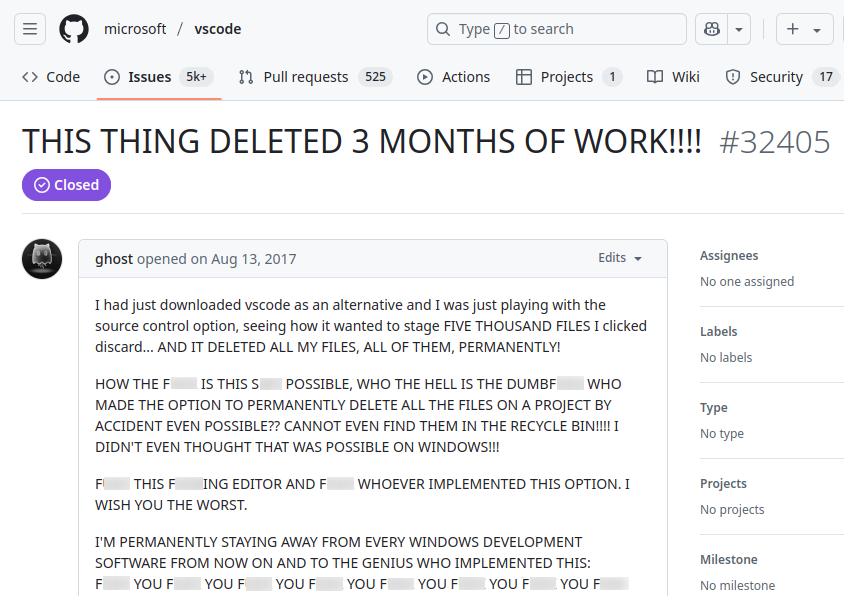Image resolution: width=844 pixels, height=596 pixels.
Task: Go to the Actions tab
Action: pyautogui.click(x=453, y=77)
